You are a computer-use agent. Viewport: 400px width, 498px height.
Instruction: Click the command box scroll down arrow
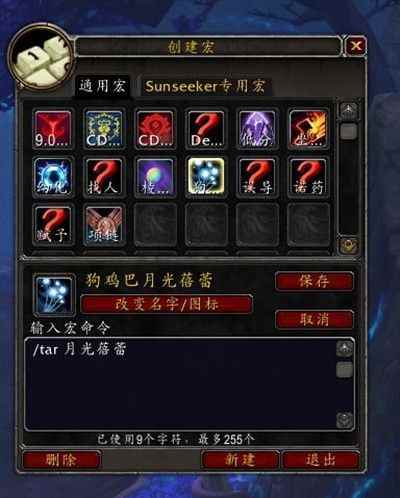[345, 420]
